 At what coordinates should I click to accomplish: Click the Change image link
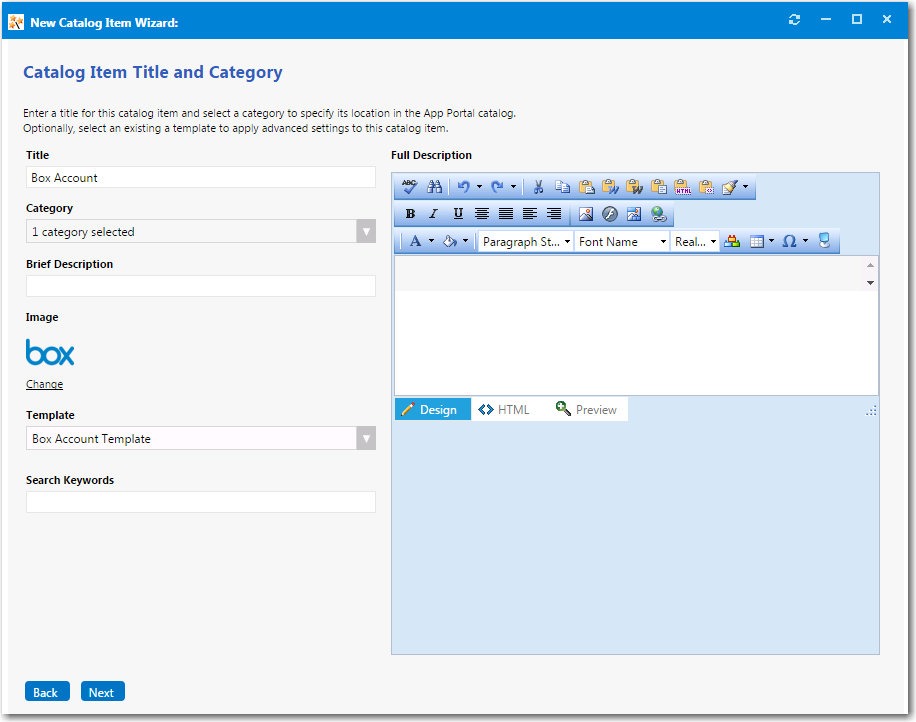(44, 384)
